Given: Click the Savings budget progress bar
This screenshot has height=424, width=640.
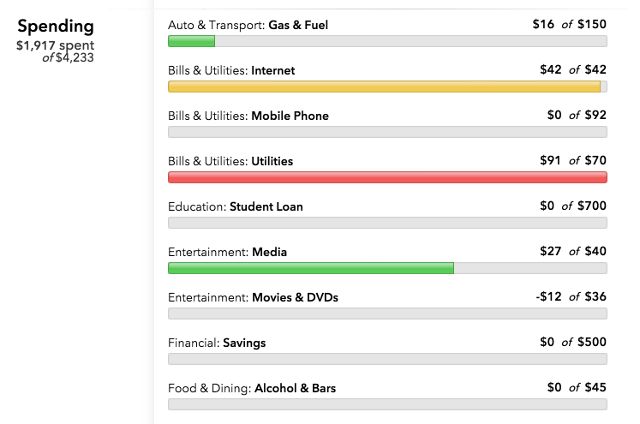Looking at the screenshot, I should 387,358.
